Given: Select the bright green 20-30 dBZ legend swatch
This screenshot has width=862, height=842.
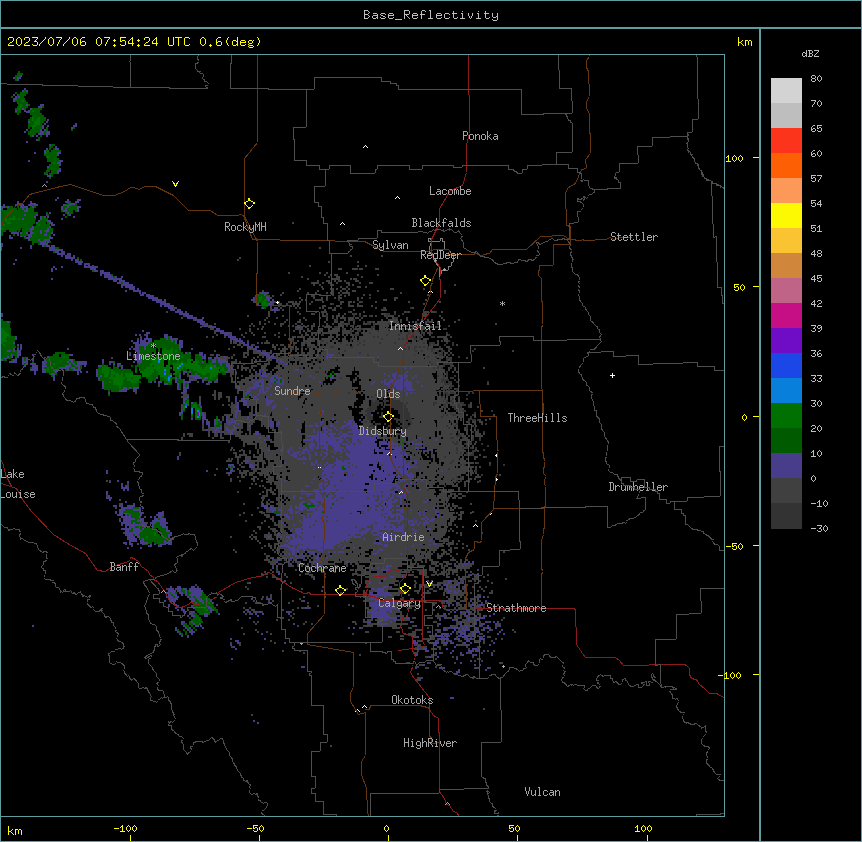Looking at the screenshot, I should pos(786,416).
